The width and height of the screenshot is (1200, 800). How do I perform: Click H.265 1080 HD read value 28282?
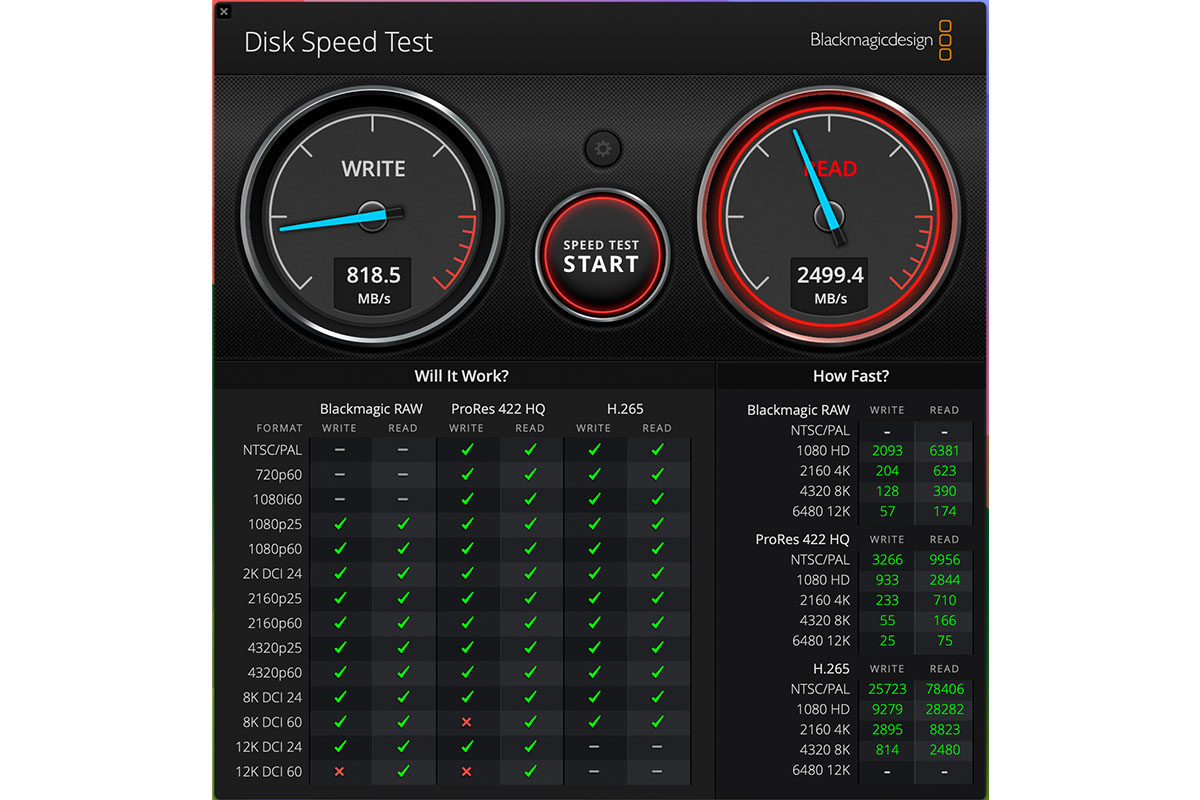(x=944, y=709)
